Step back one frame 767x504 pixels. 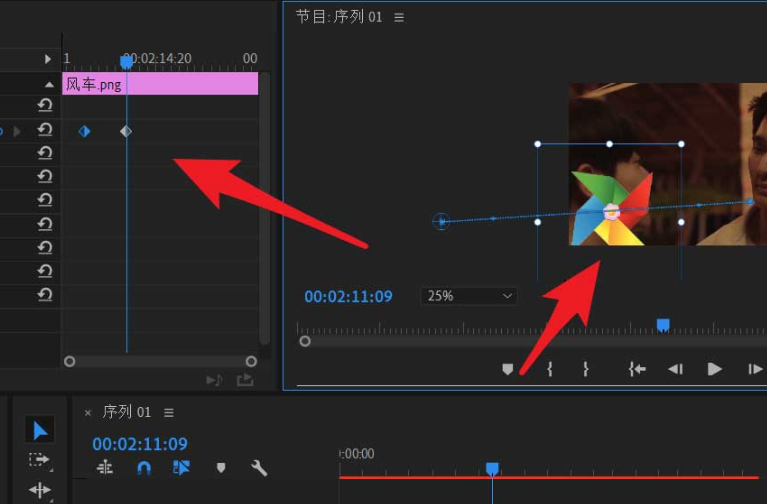coord(676,369)
